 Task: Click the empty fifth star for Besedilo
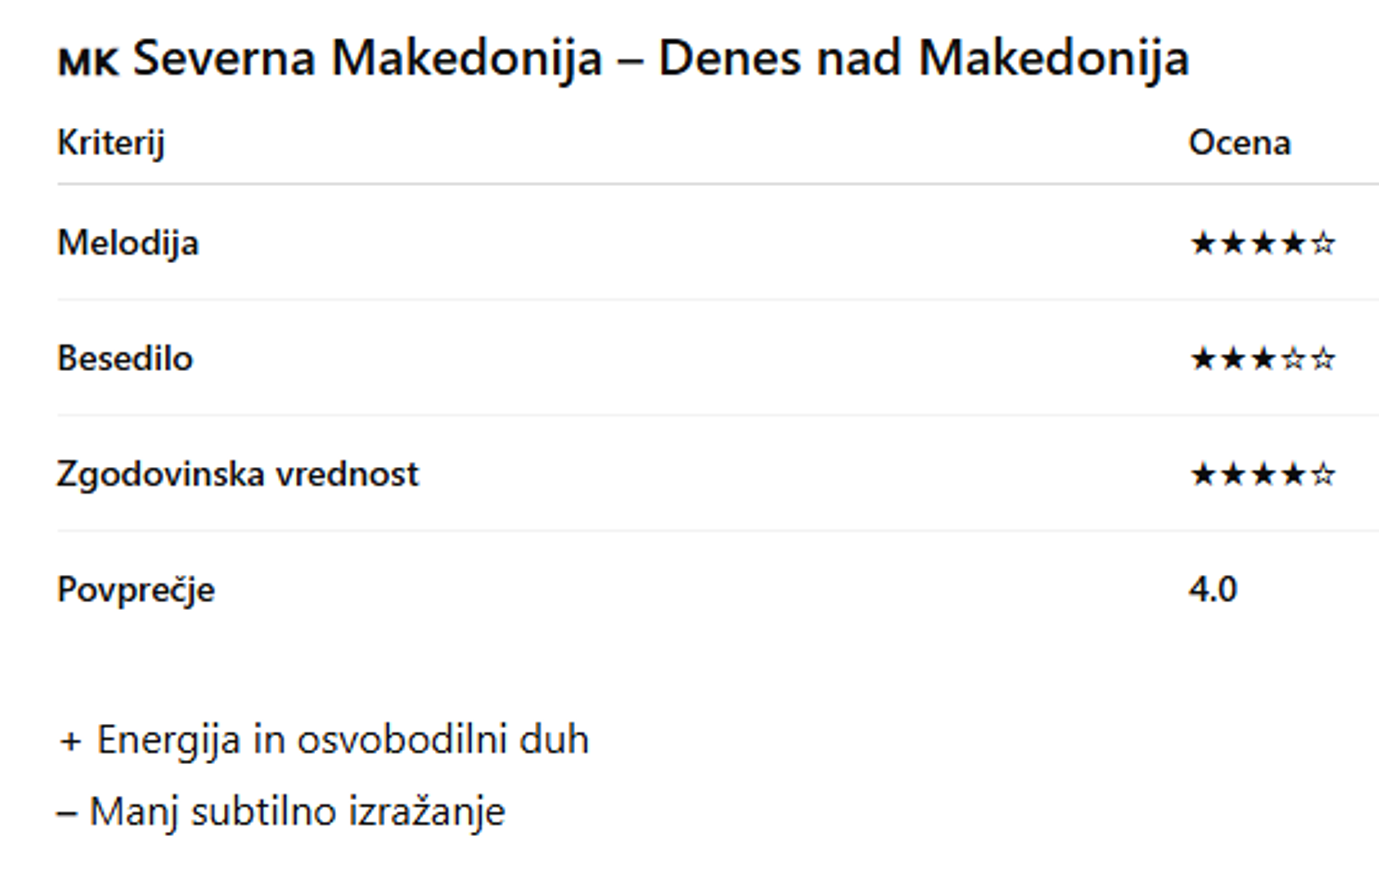(1323, 358)
